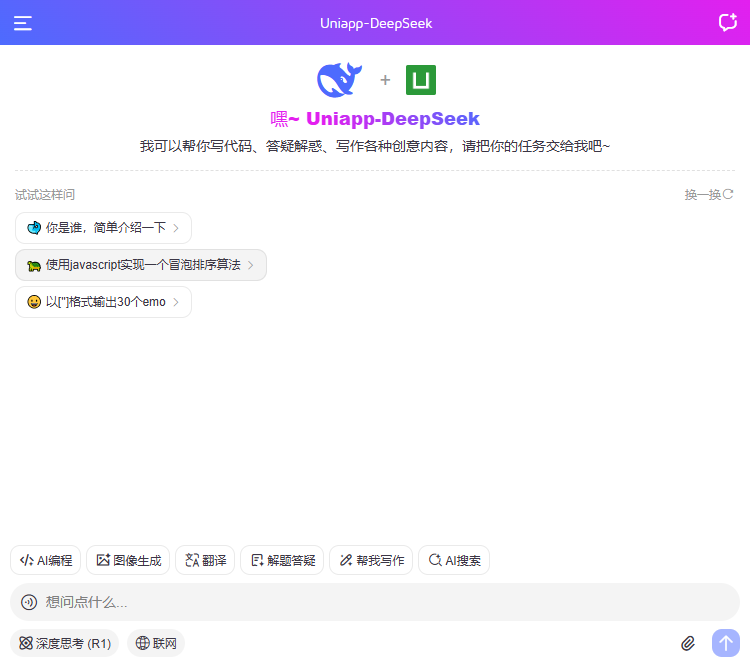This screenshot has width=750, height=667.
Task: Click the DeepSeek whale logo
Action: [339, 80]
